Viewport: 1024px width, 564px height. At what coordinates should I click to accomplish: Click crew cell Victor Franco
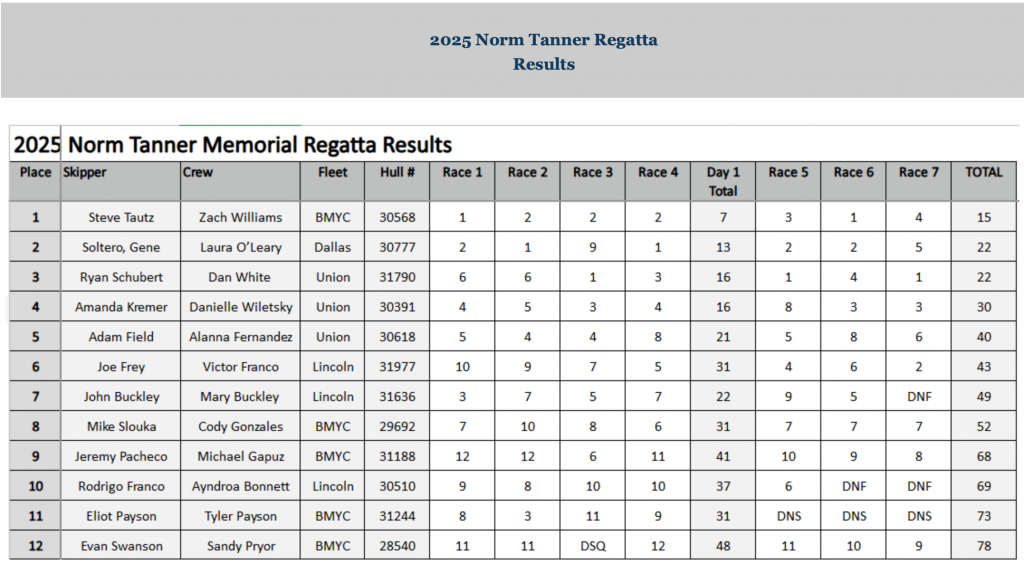point(240,367)
